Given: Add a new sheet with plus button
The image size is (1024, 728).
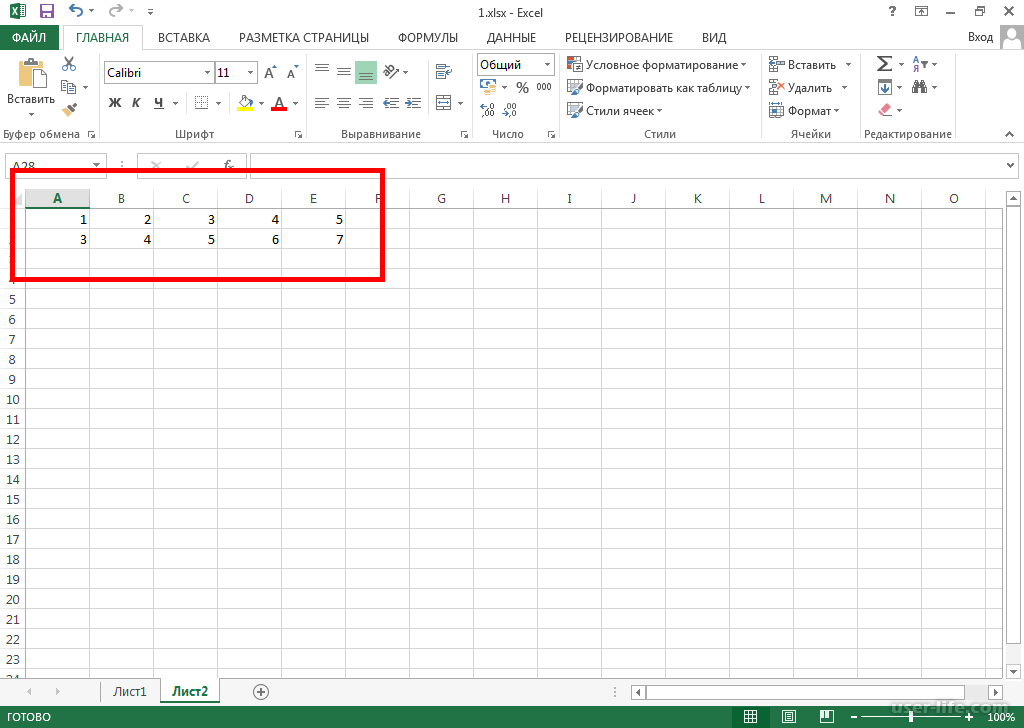Looking at the screenshot, I should [x=261, y=692].
